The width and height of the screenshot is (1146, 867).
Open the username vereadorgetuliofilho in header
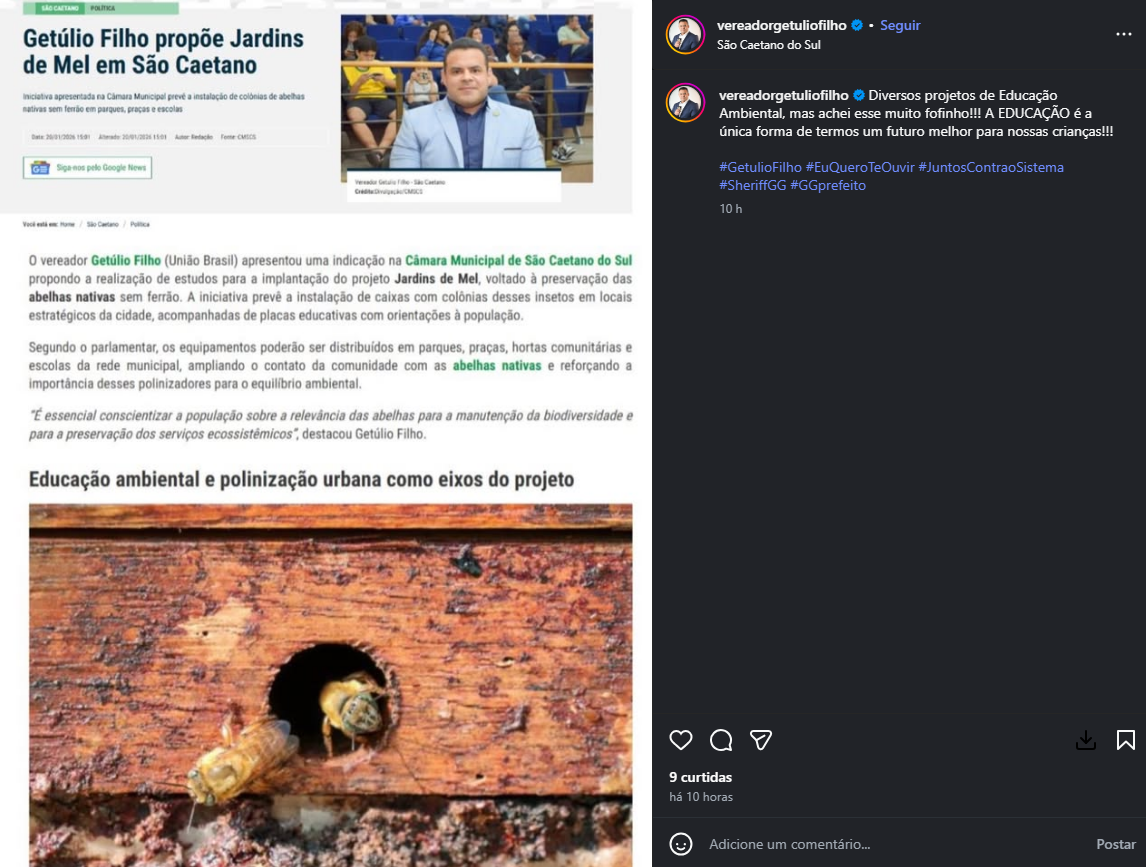point(781,26)
